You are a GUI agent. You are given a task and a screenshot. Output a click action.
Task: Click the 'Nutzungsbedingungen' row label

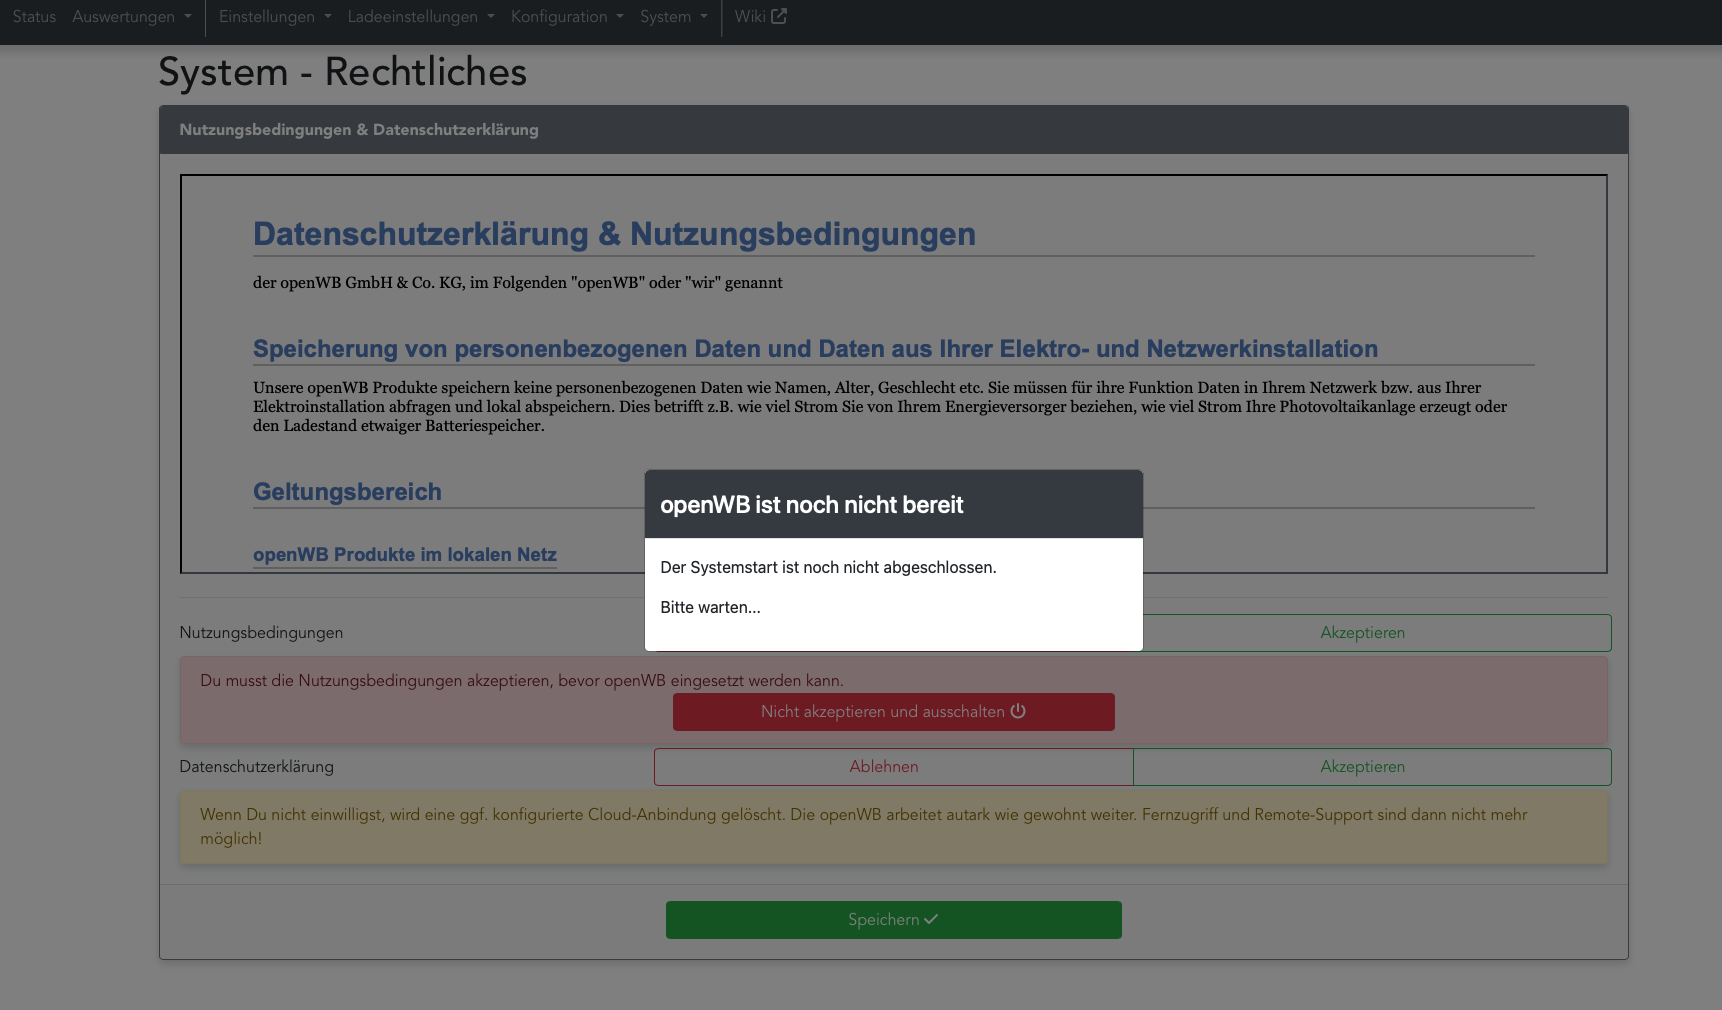[x=261, y=633]
